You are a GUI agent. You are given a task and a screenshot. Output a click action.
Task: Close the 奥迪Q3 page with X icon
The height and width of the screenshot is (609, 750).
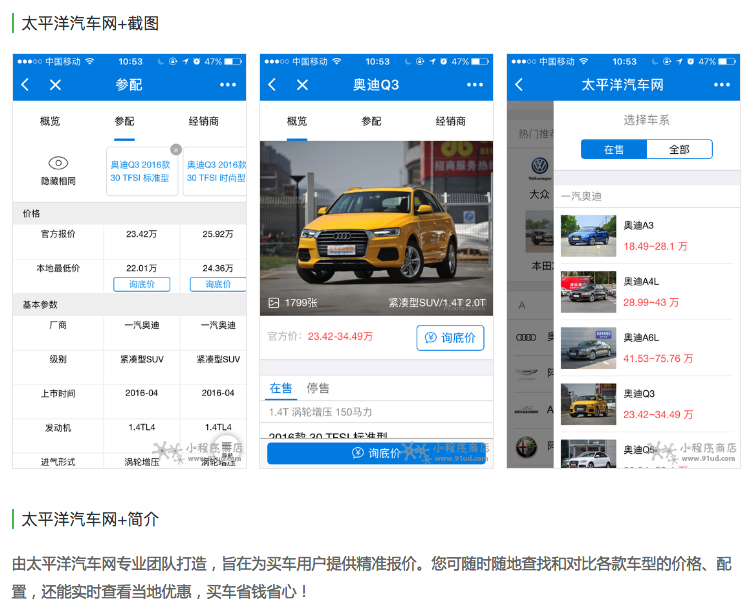pos(301,85)
